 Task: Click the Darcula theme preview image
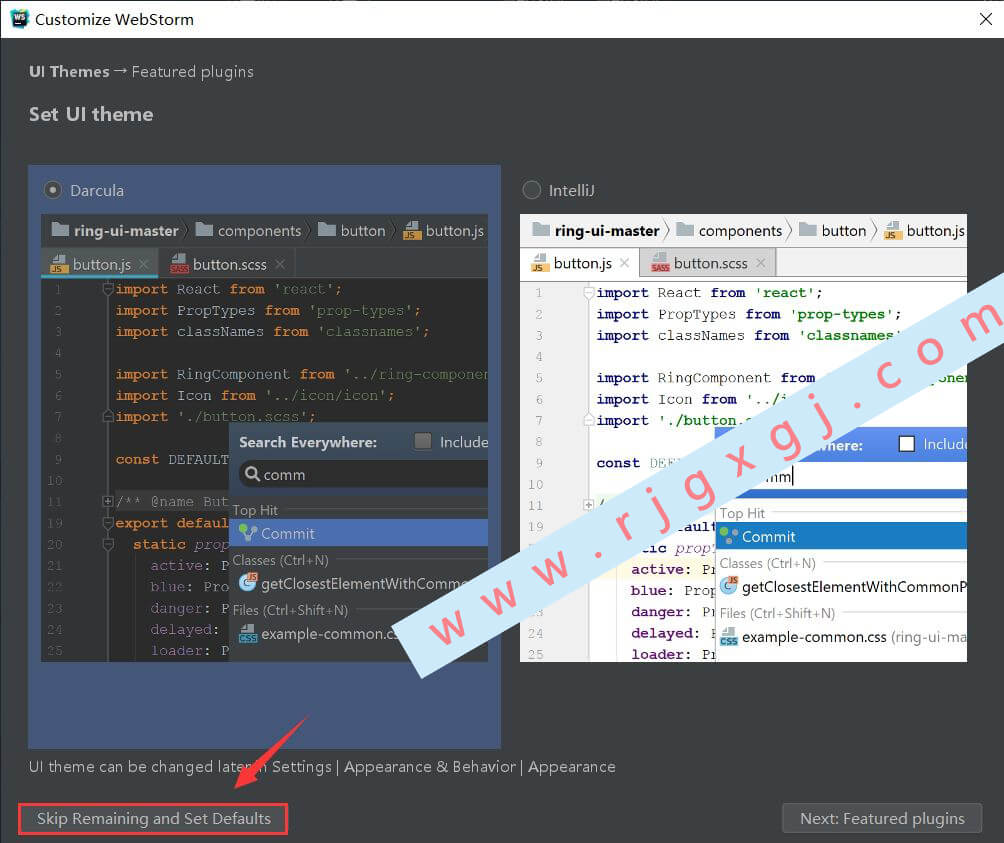[x=264, y=438]
